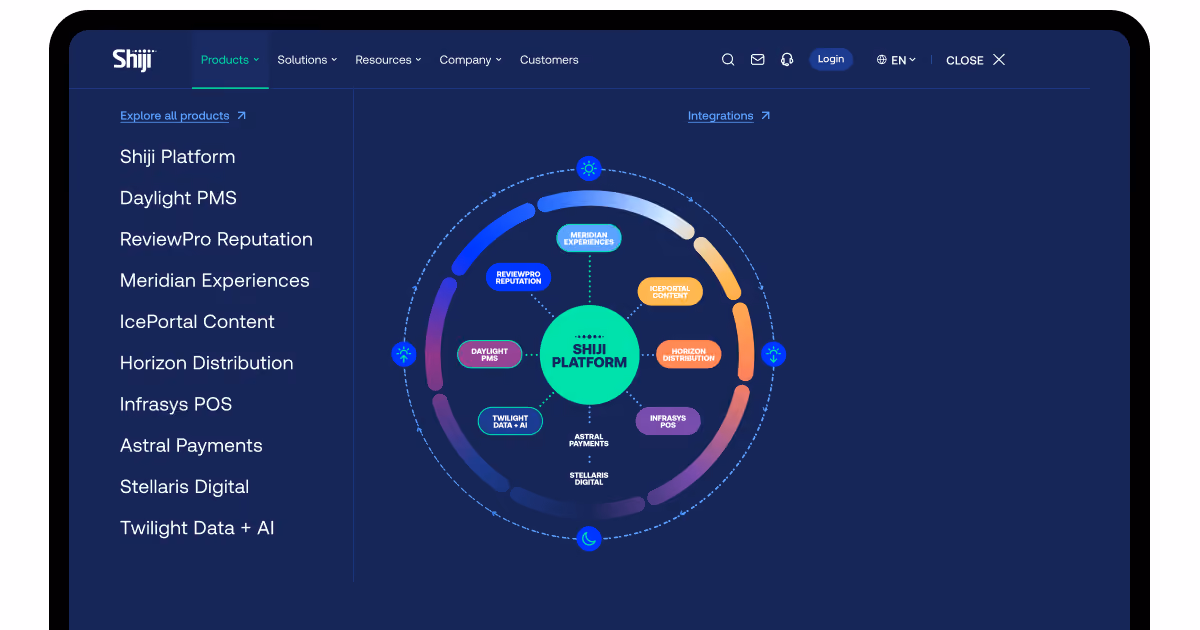This screenshot has width=1200, height=630.
Task: Click the sunrise icon left of diagram
Action: 404,353
